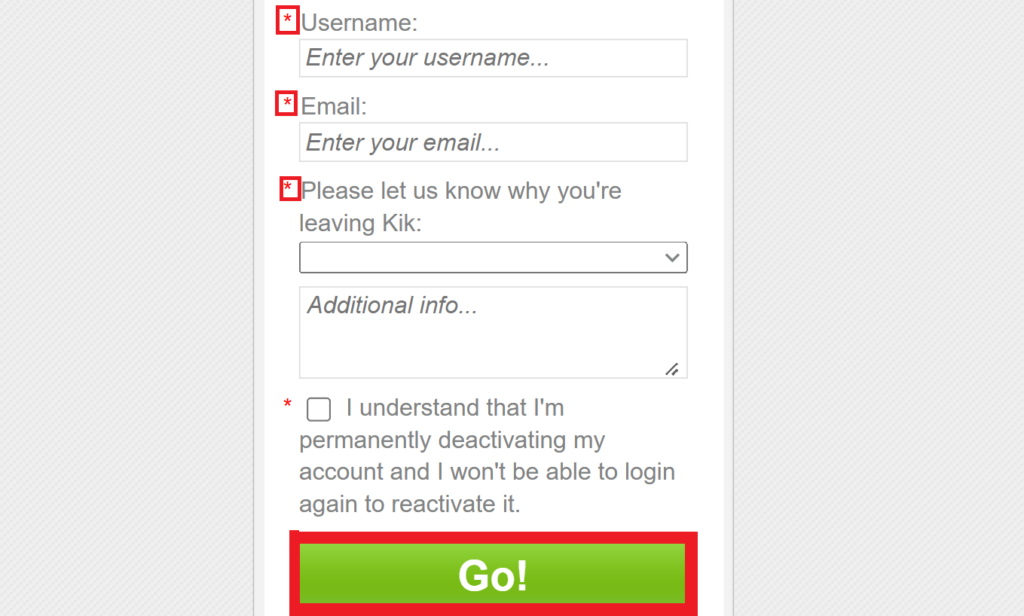Image resolution: width=1024 pixels, height=616 pixels.
Task: Click the "again to reactivate it." text
Action: pos(410,504)
